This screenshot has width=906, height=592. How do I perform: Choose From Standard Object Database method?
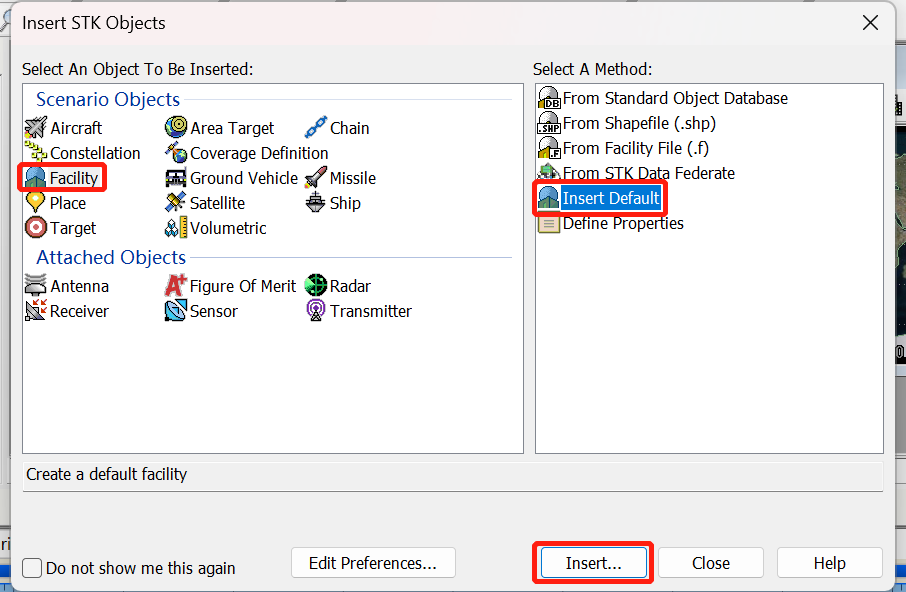pyautogui.click(x=549, y=98)
